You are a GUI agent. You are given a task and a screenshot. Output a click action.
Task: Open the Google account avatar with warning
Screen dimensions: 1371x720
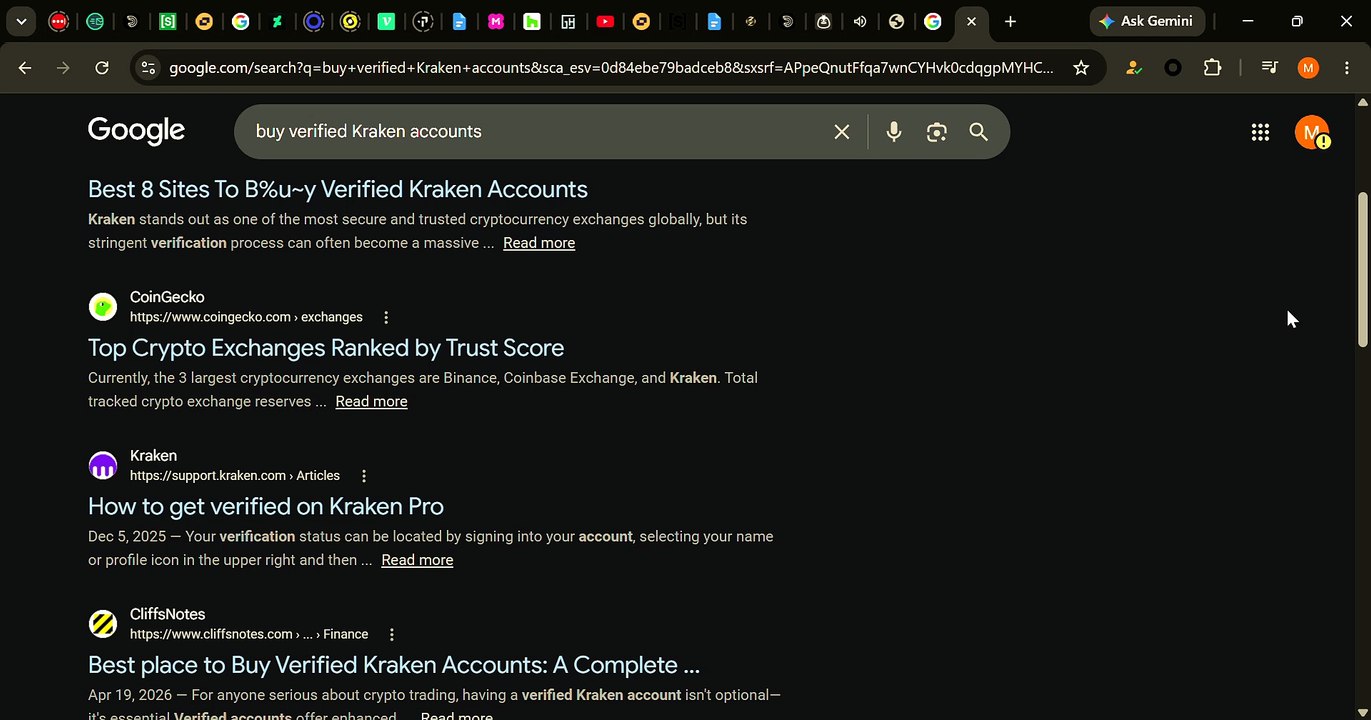pos(1312,132)
